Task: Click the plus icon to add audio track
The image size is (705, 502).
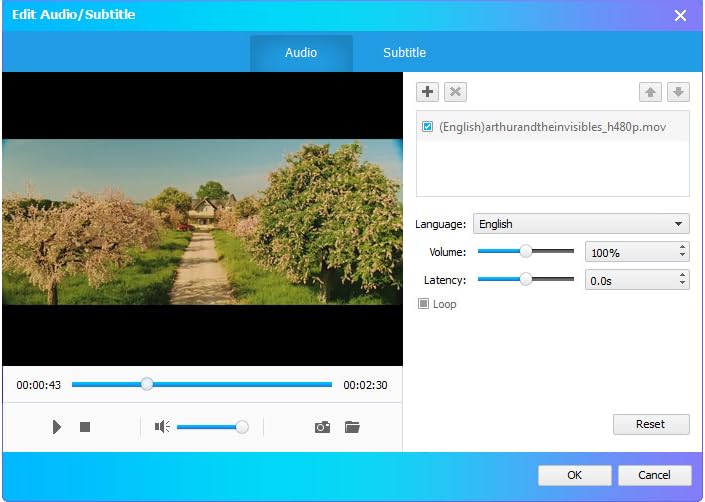Action: (428, 92)
